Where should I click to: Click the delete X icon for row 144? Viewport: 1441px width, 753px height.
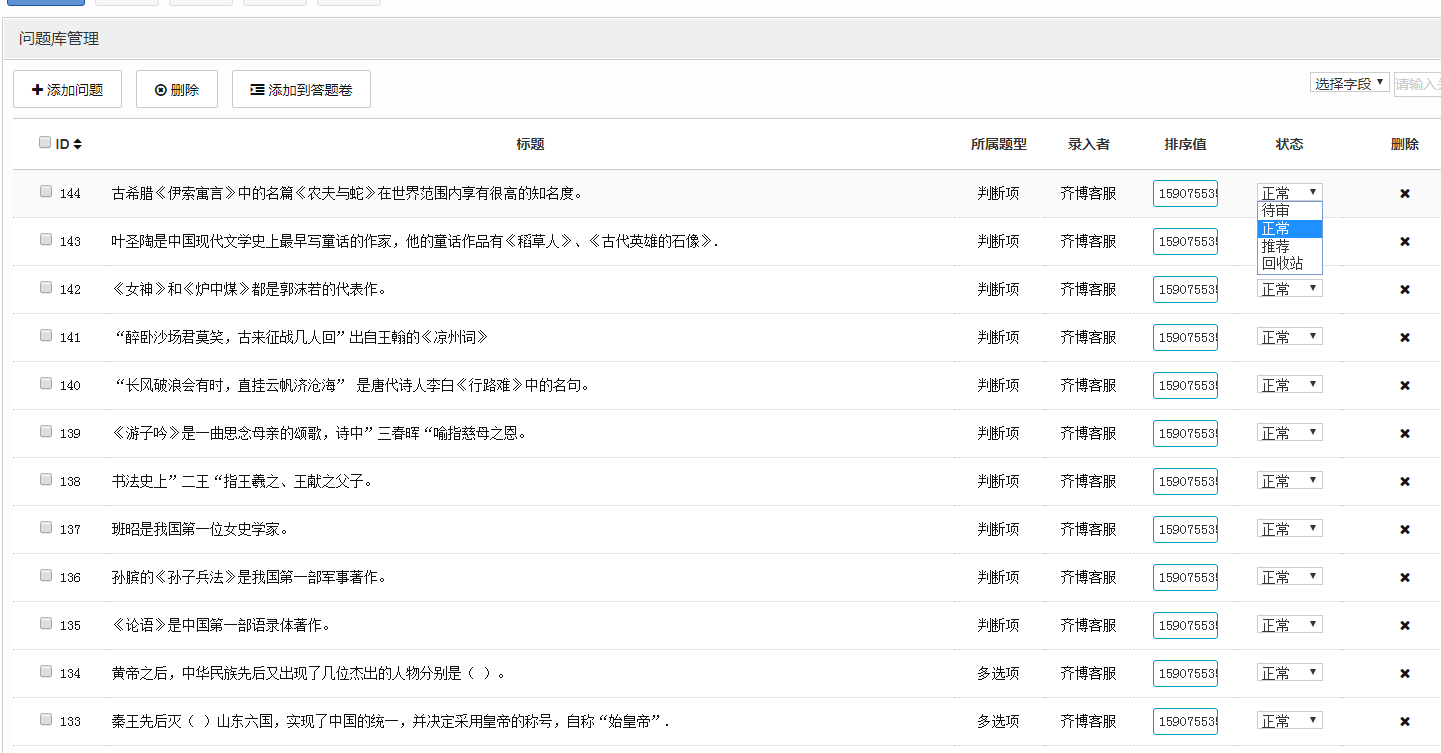coord(1404,193)
